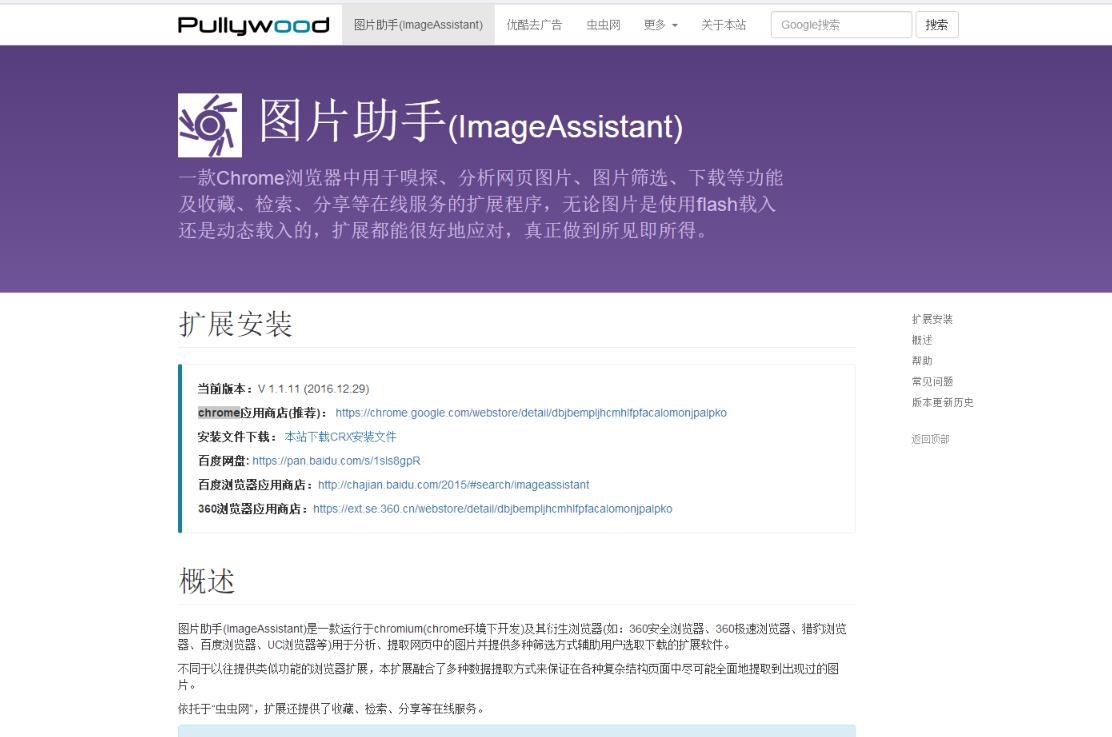The height and width of the screenshot is (737, 1112).
Task: Jump to 扩展安装 via sidebar link
Action: pos(932,319)
